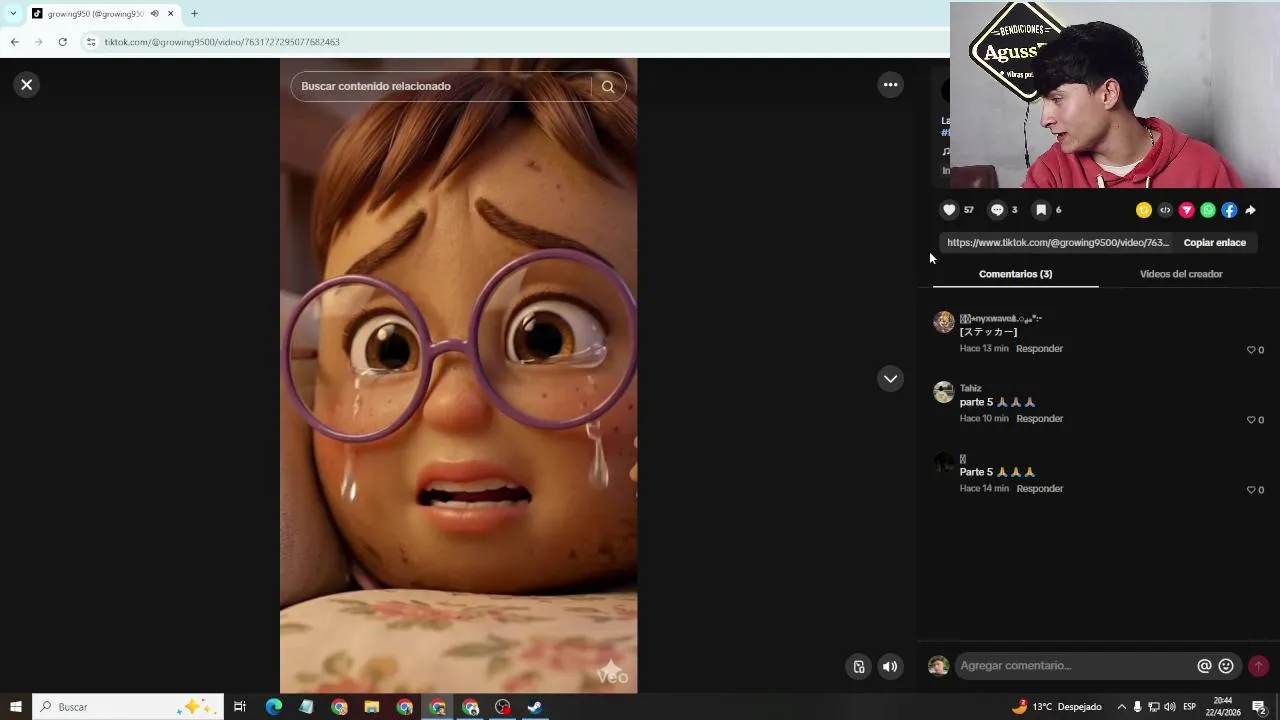Mute the tab via its speaker icon
The height and width of the screenshot is (720, 1280).
pos(154,14)
